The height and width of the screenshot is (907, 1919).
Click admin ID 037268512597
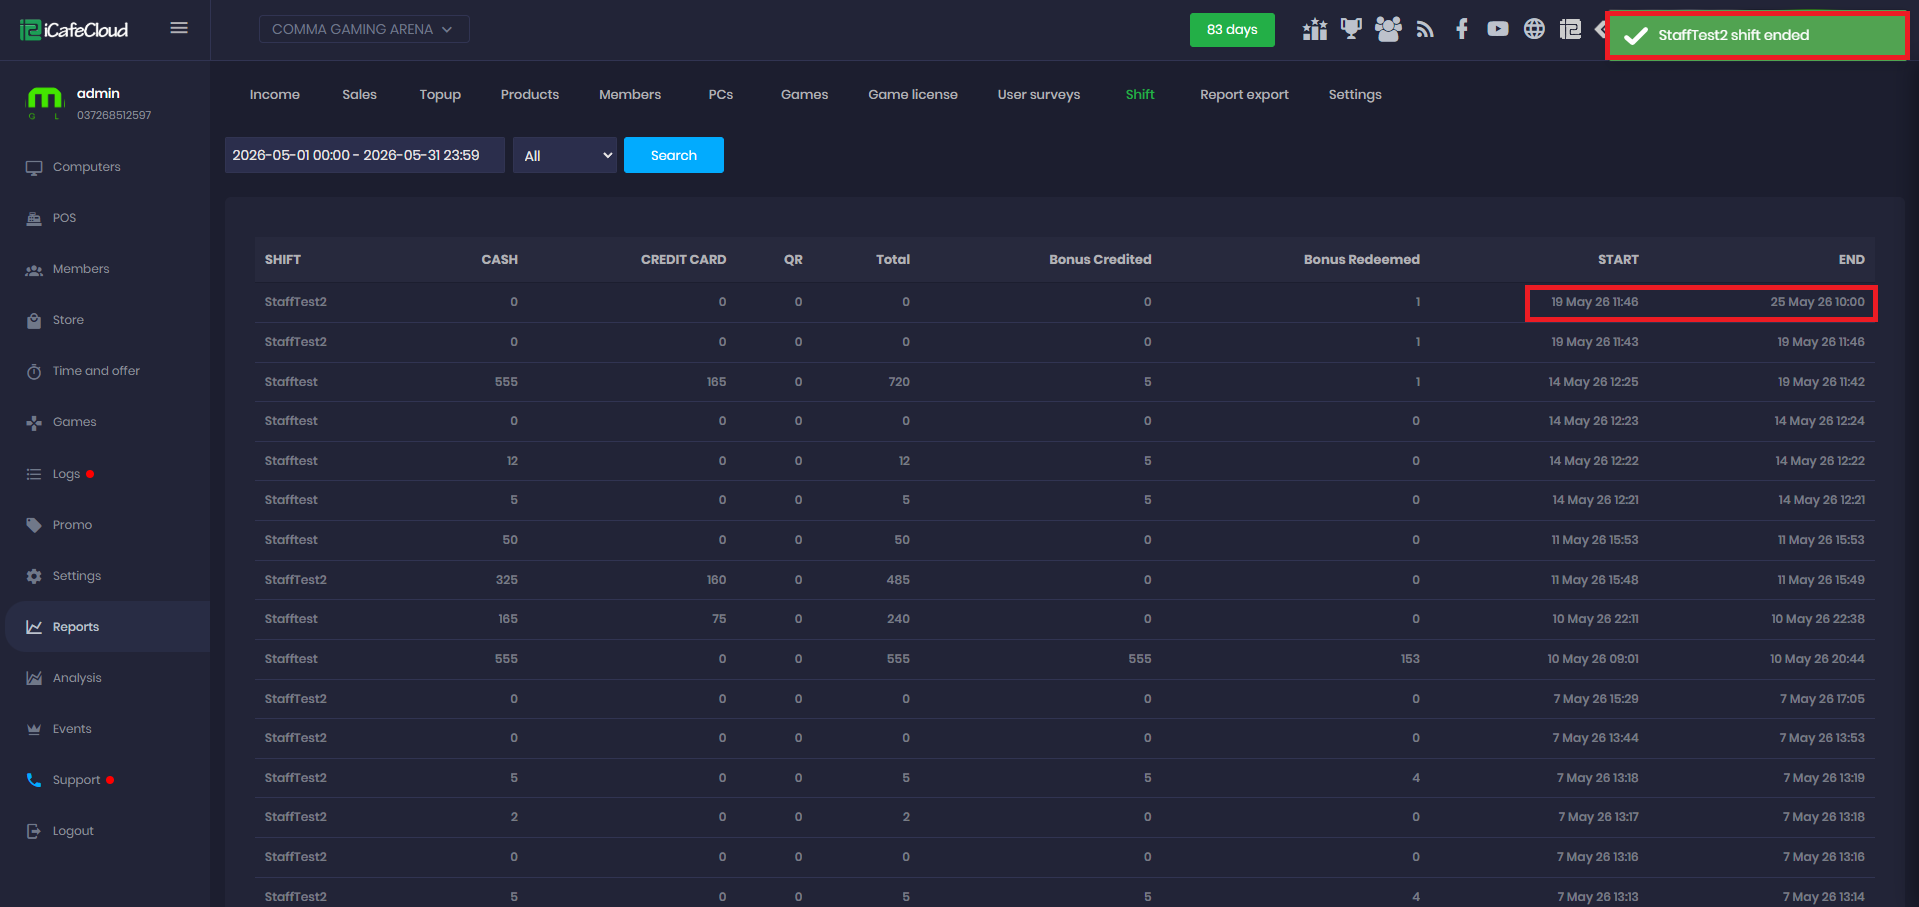coord(114,115)
